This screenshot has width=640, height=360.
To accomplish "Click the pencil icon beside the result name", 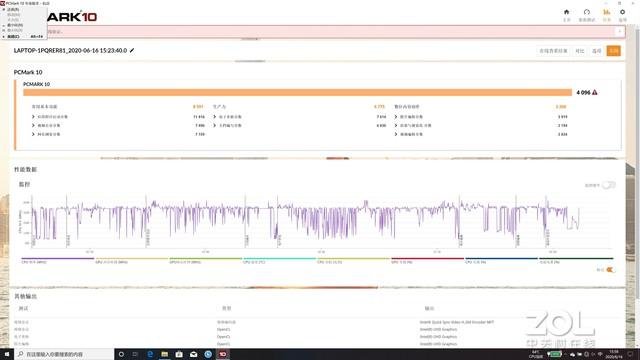I will [x=132, y=50].
